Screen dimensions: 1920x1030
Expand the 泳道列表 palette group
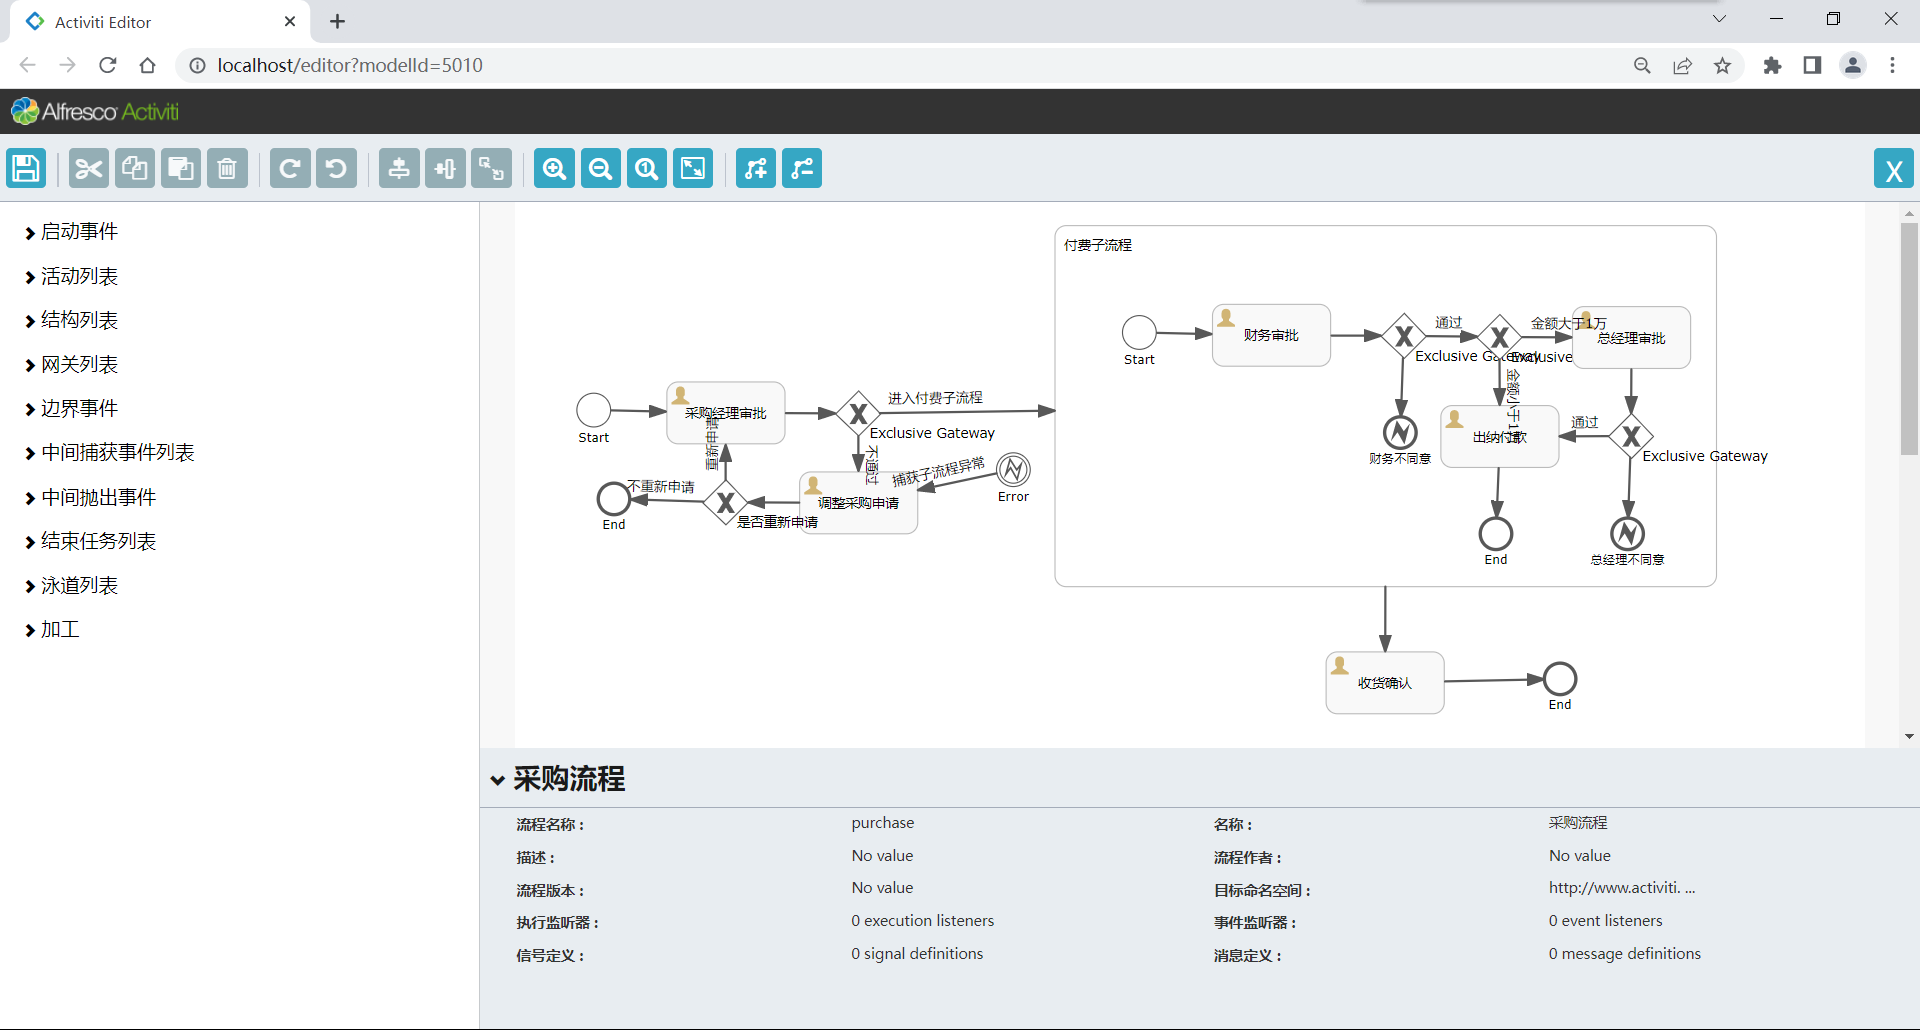coord(70,586)
